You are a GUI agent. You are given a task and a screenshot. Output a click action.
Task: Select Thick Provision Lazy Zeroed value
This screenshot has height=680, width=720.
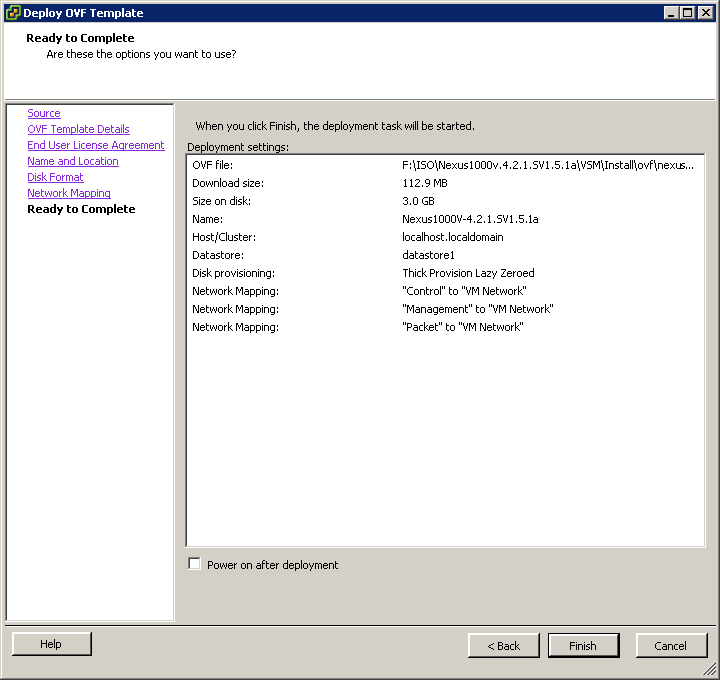468,273
